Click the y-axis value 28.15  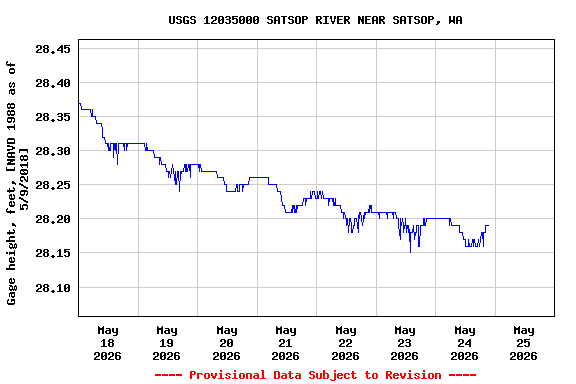[53, 253]
